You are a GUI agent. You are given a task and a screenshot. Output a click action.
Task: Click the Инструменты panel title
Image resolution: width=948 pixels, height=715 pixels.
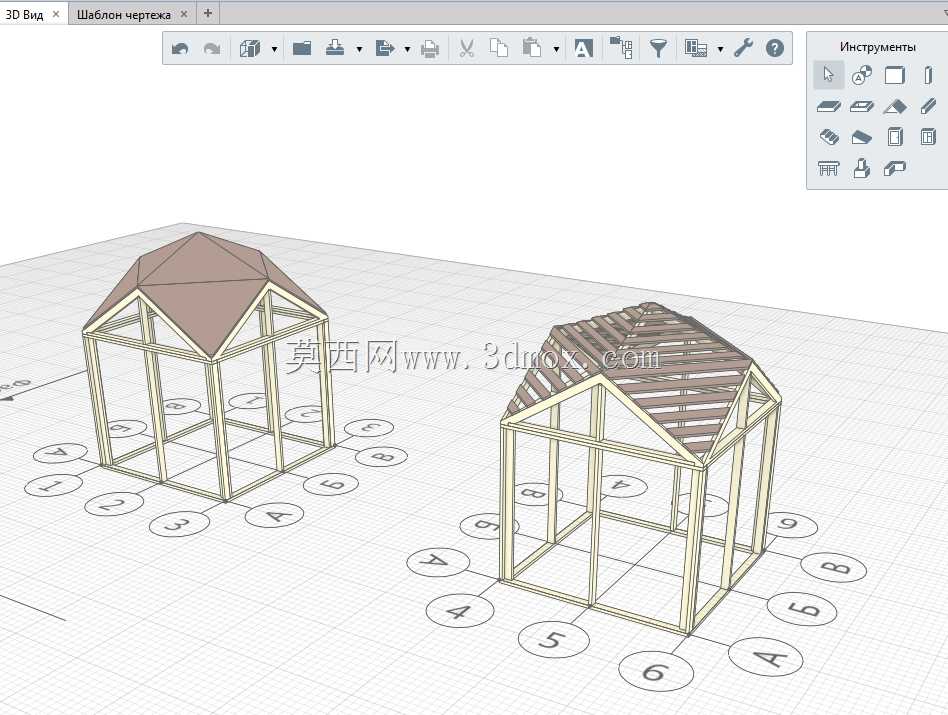pos(877,47)
